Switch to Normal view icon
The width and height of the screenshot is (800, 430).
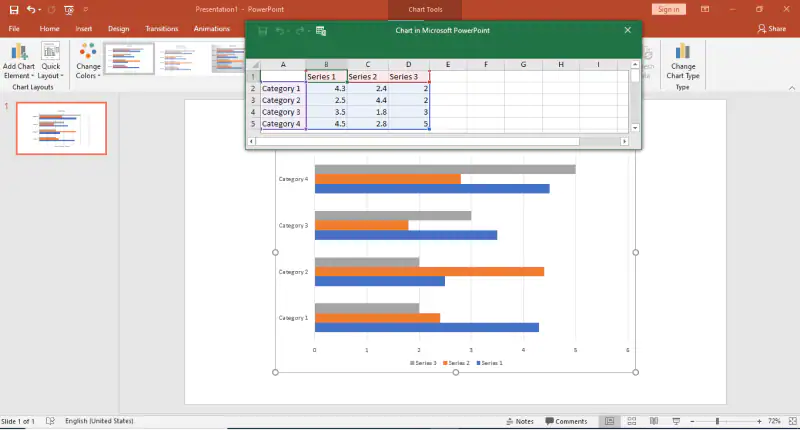coord(609,421)
